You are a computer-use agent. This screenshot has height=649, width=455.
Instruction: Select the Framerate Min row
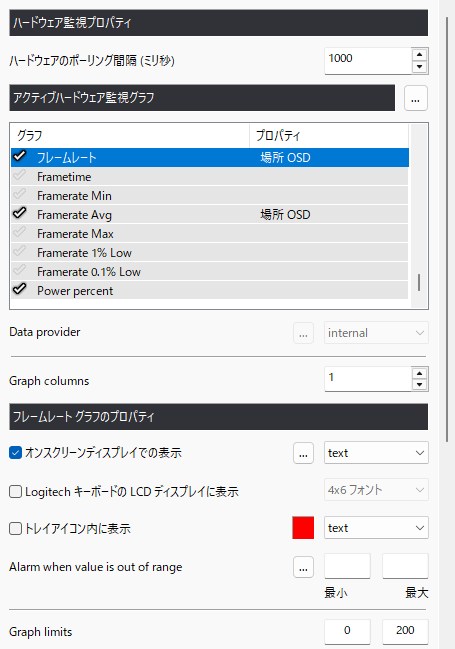click(209, 195)
